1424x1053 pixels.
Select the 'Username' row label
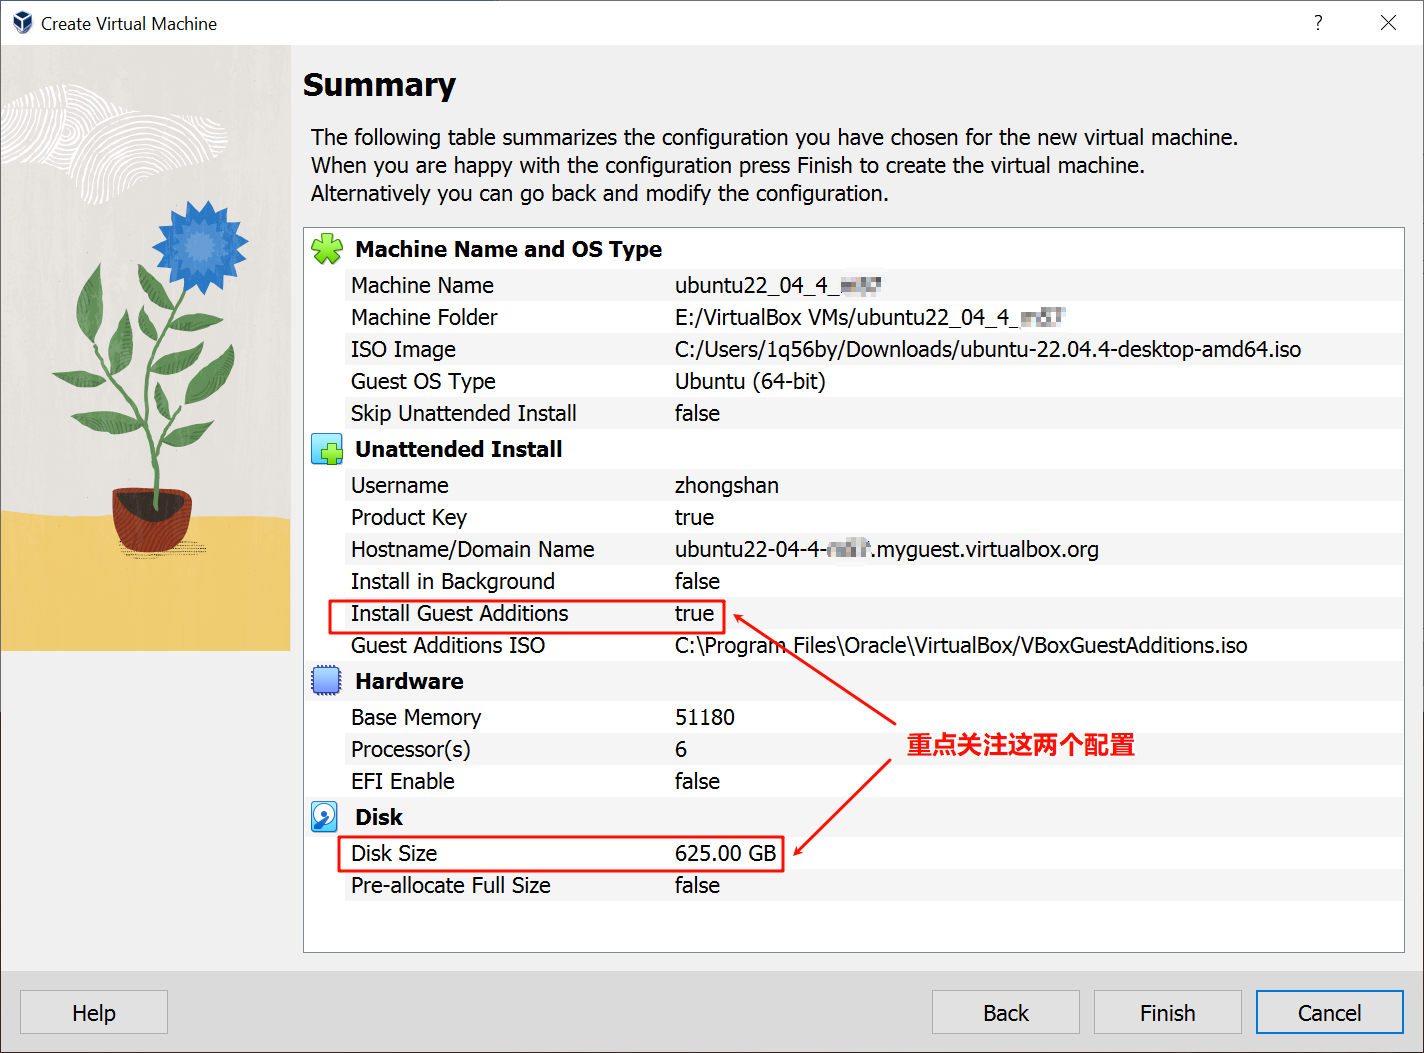pos(400,485)
